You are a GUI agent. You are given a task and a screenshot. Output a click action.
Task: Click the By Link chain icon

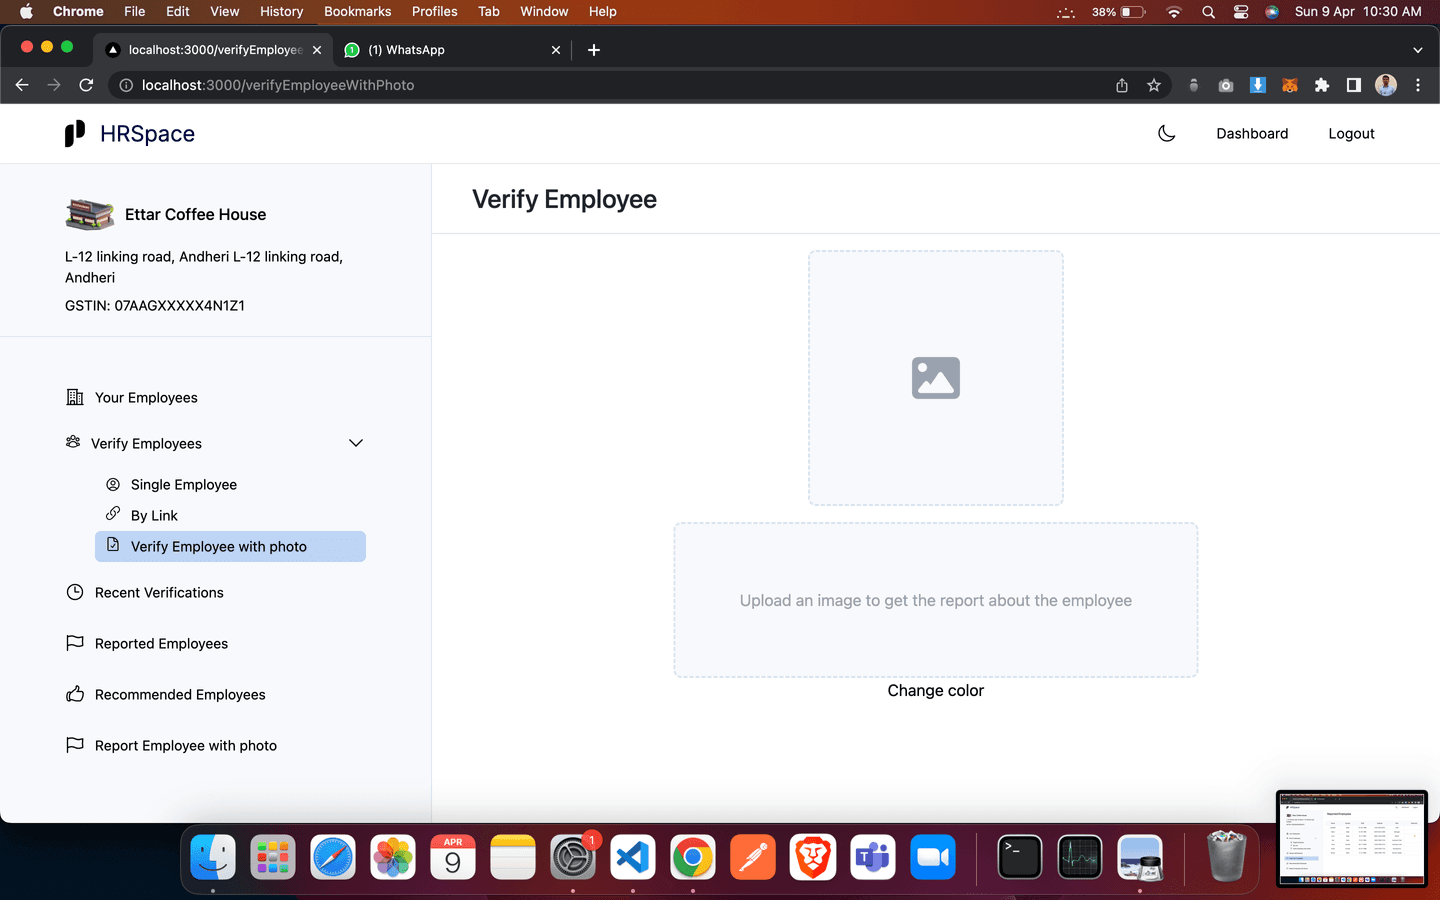[113, 514]
